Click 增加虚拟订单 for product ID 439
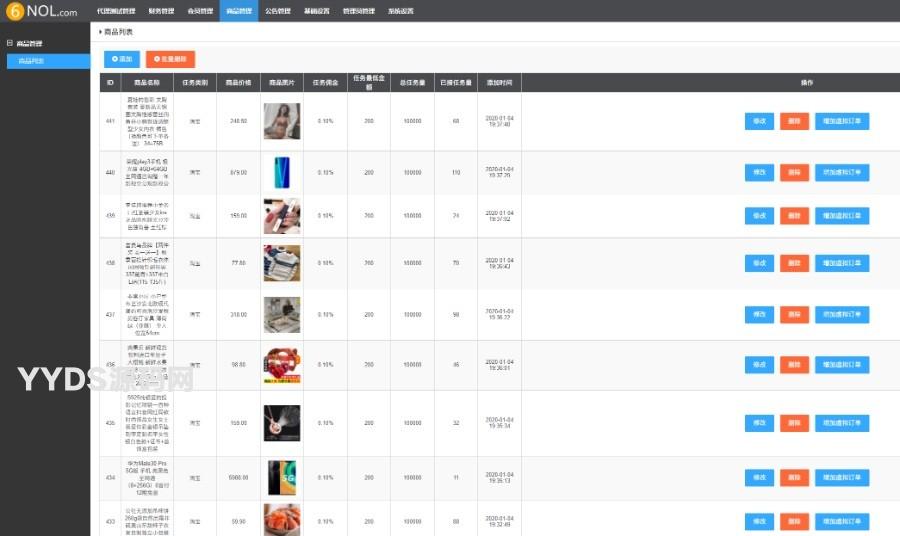The width and height of the screenshot is (900, 536). click(x=841, y=215)
